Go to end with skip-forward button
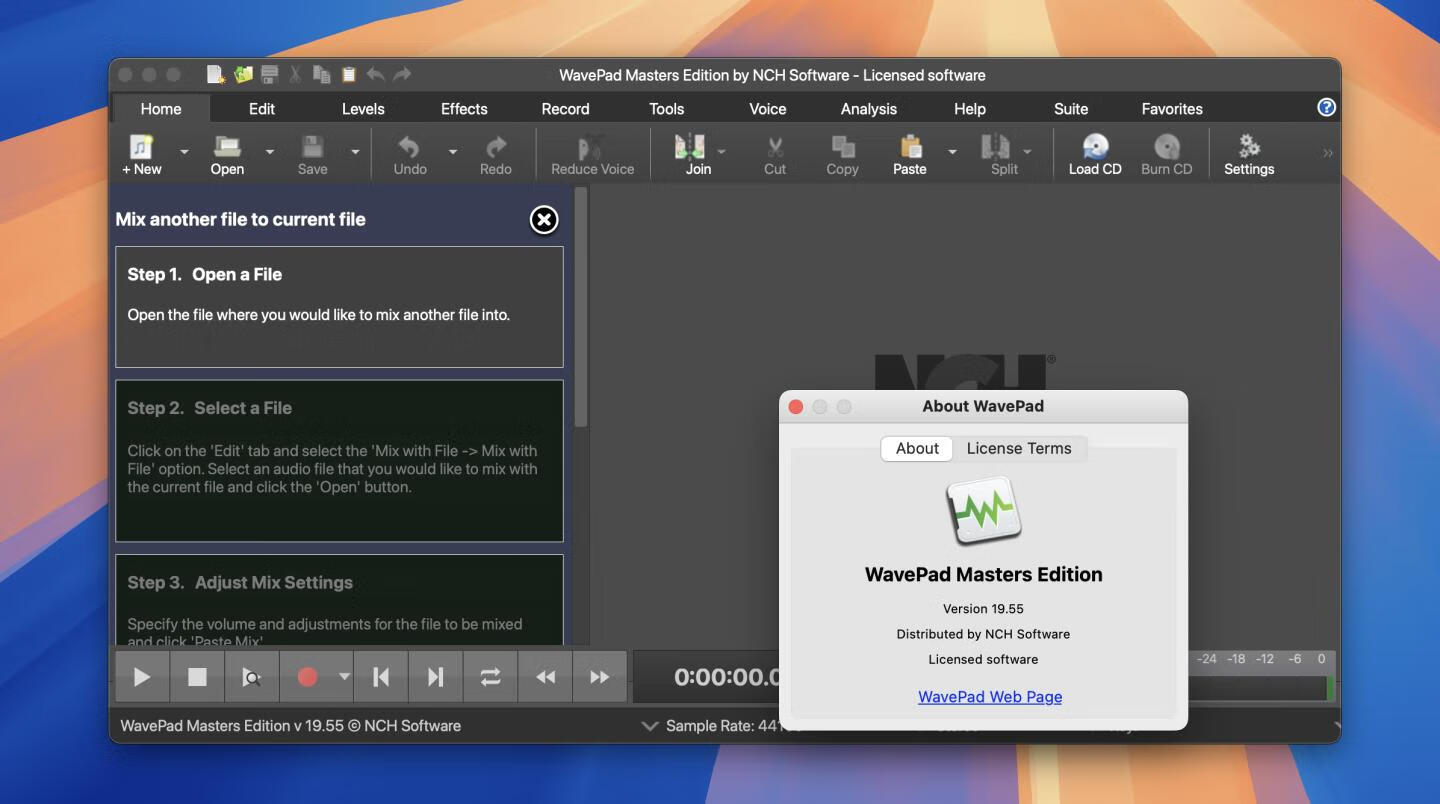The width and height of the screenshot is (1440, 804). (435, 677)
